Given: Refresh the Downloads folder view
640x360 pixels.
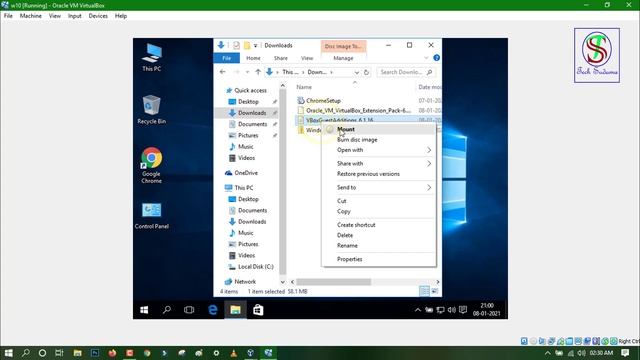Looking at the screenshot, I should [366, 72].
